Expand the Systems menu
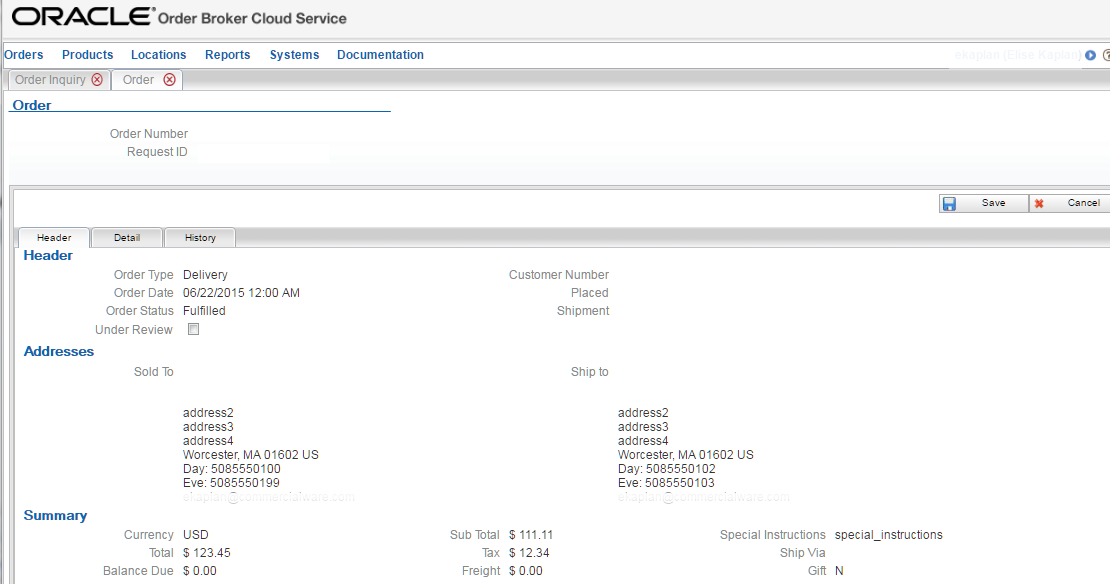Screen dimensions: 1110x584 tap(294, 55)
